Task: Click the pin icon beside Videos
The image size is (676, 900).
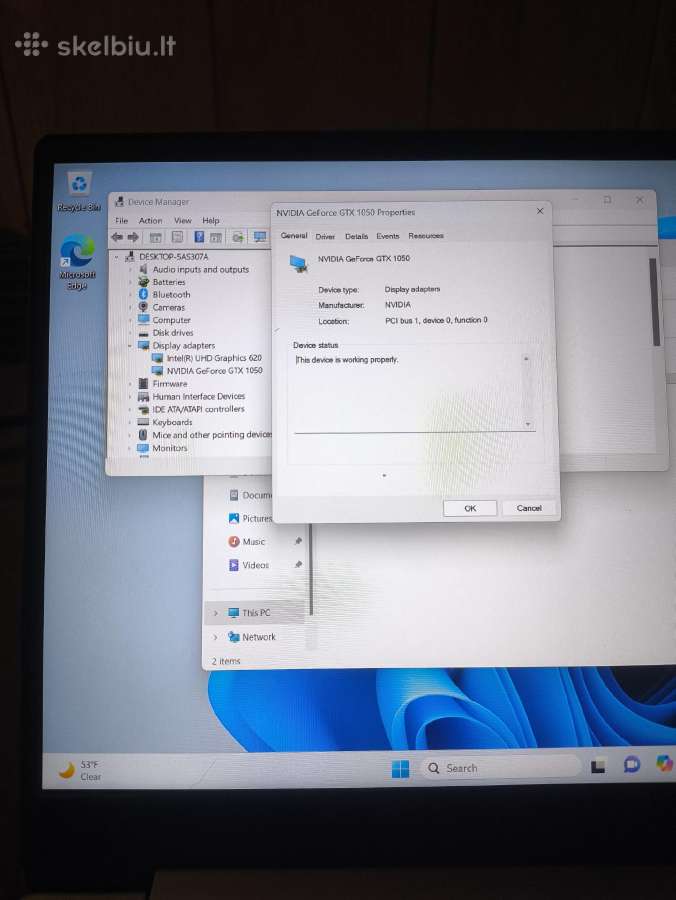Action: (x=298, y=565)
